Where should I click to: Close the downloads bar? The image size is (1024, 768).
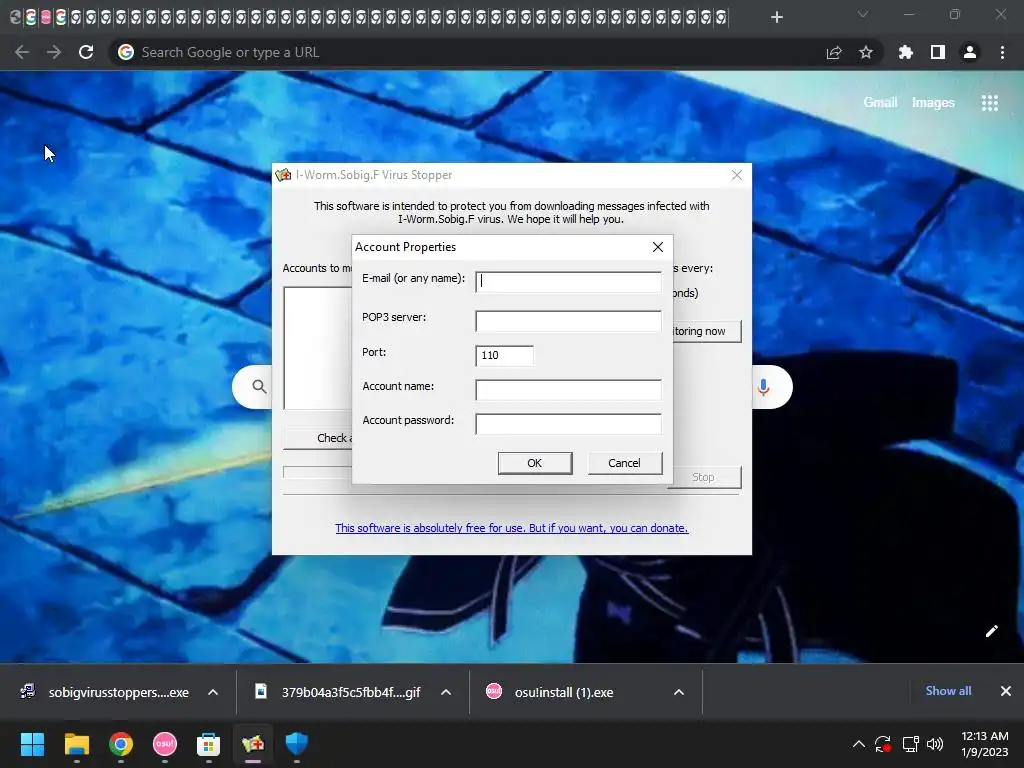tap(1006, 691)
